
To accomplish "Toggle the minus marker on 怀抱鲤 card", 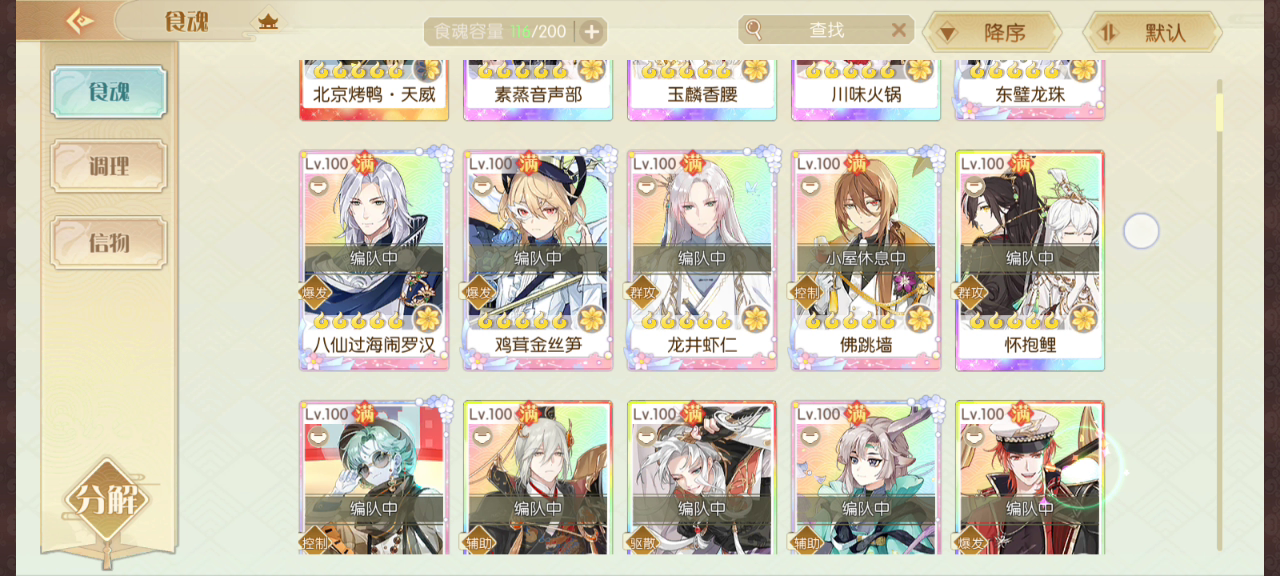I will [x=973, y=186].
